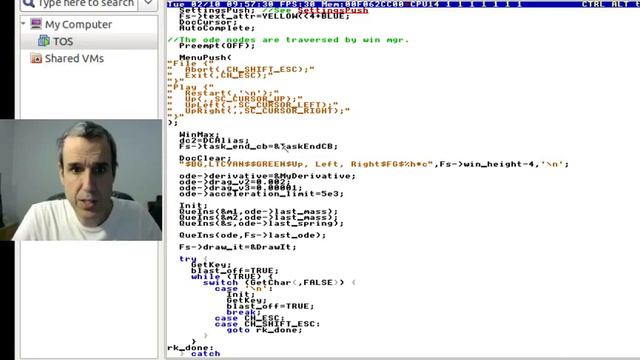Click the 'WinMax;' line
Screen dimensions: 640x360
point(199,134)
